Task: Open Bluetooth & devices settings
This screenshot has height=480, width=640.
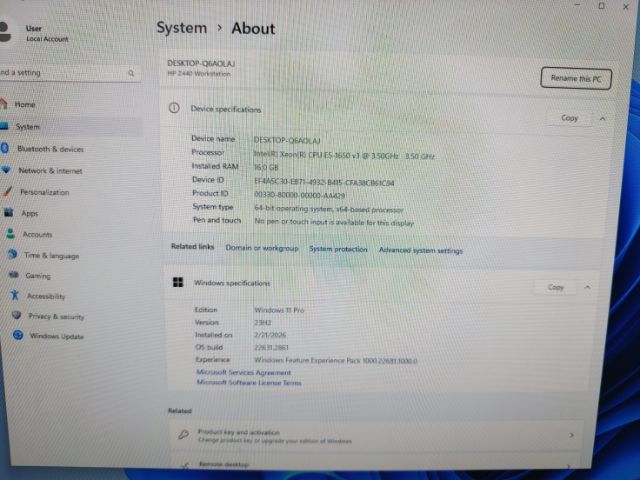Action: coord(50,149)
